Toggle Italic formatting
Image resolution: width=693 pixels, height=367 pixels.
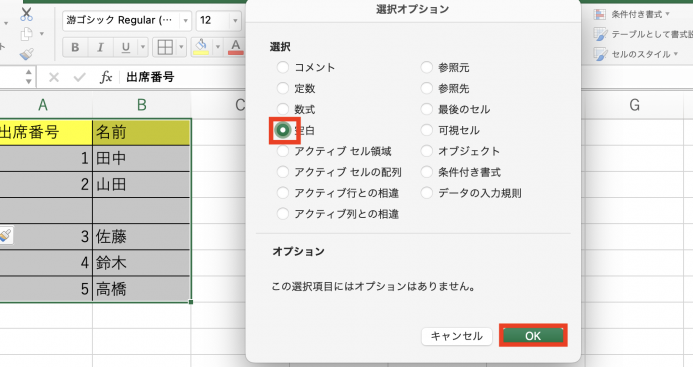[100, 47]
